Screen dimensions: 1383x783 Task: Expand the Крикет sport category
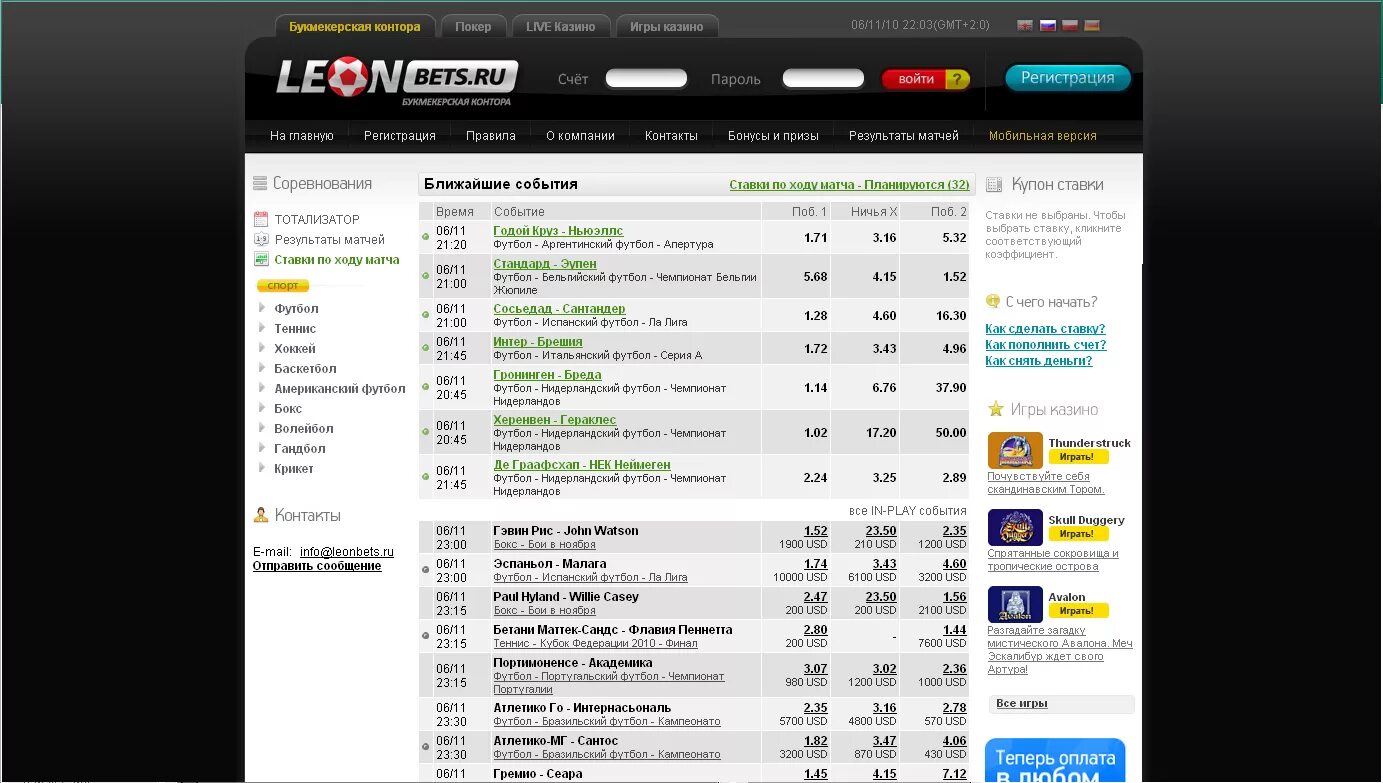click(x=293, y=468)
